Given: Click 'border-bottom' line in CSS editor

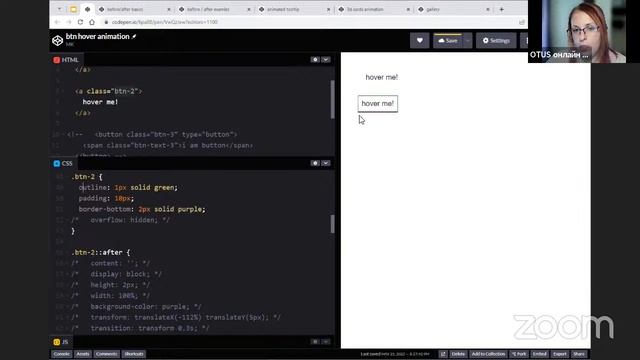Looking at the screenshot, I should (x=142, y=209).
